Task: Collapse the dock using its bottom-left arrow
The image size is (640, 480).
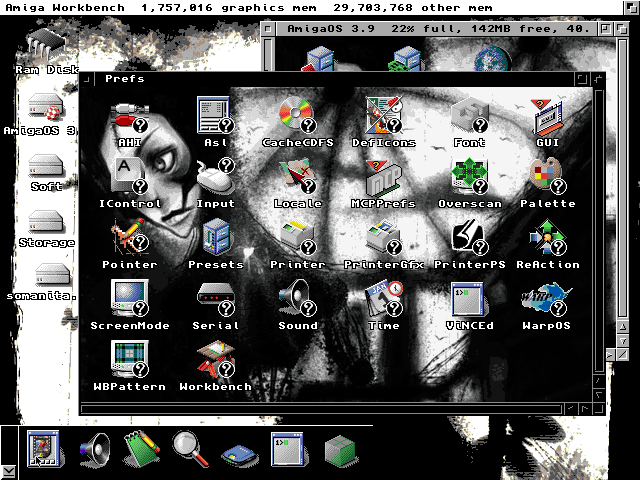Action: click(x=9, y=472)
